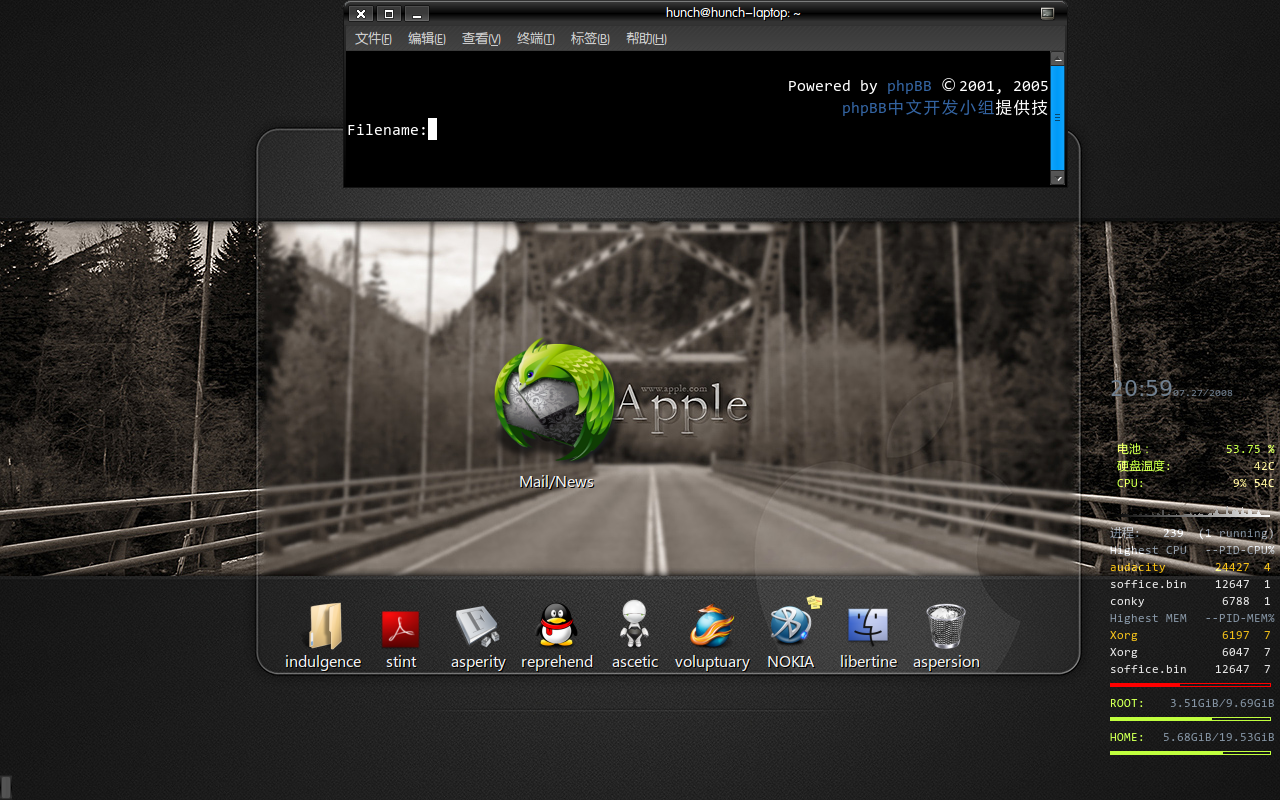Click the ROOT 3.51GiB/9.69GiB text
Screen dimensions: 1280x800
(1192, 703)
